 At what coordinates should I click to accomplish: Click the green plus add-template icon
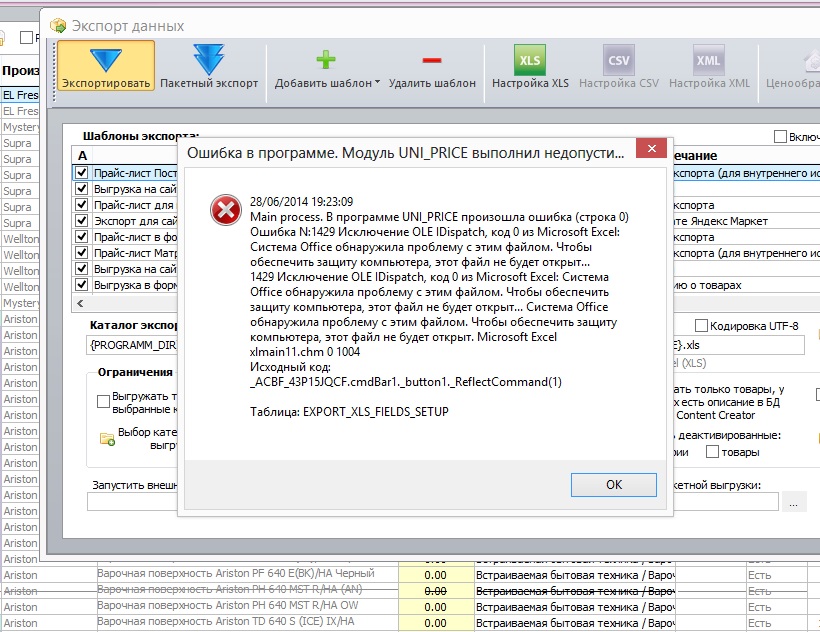click(325, 60)
